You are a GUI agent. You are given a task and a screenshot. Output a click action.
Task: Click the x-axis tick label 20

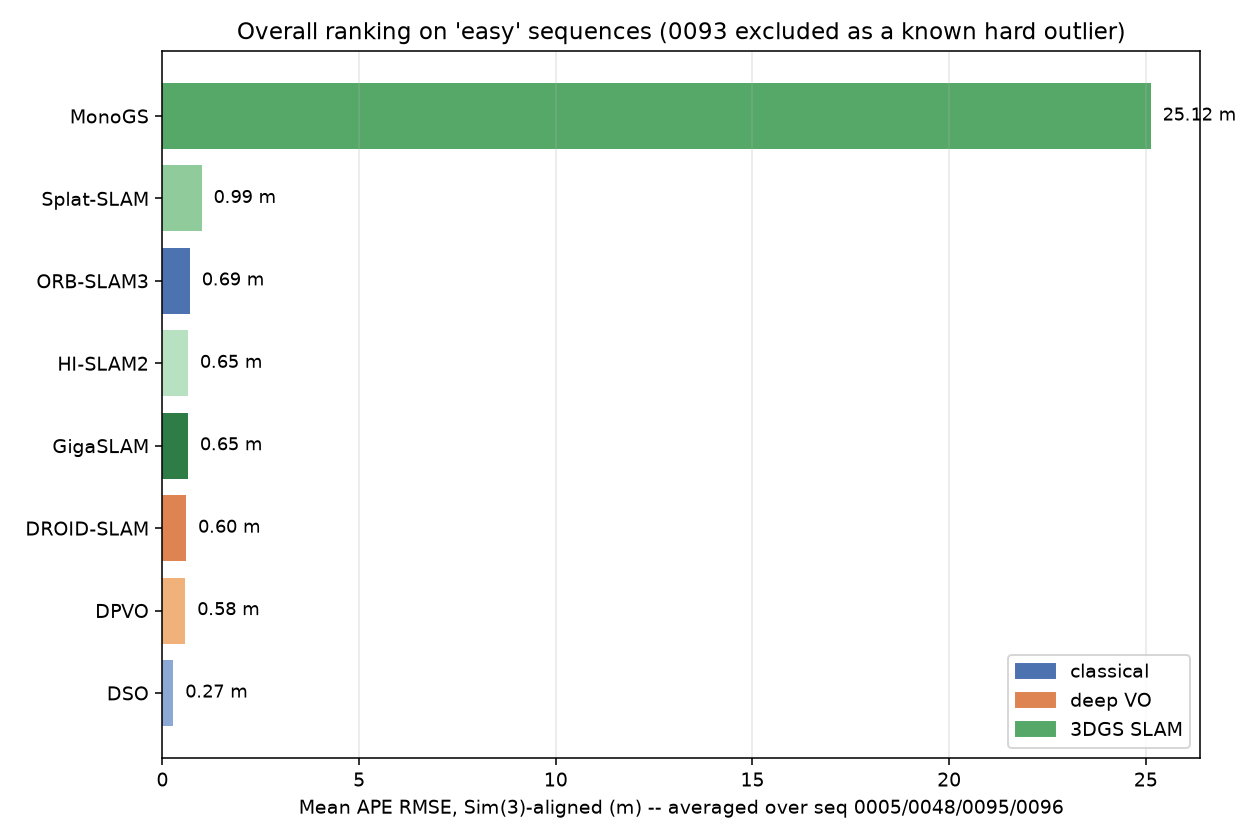point(949,780)
